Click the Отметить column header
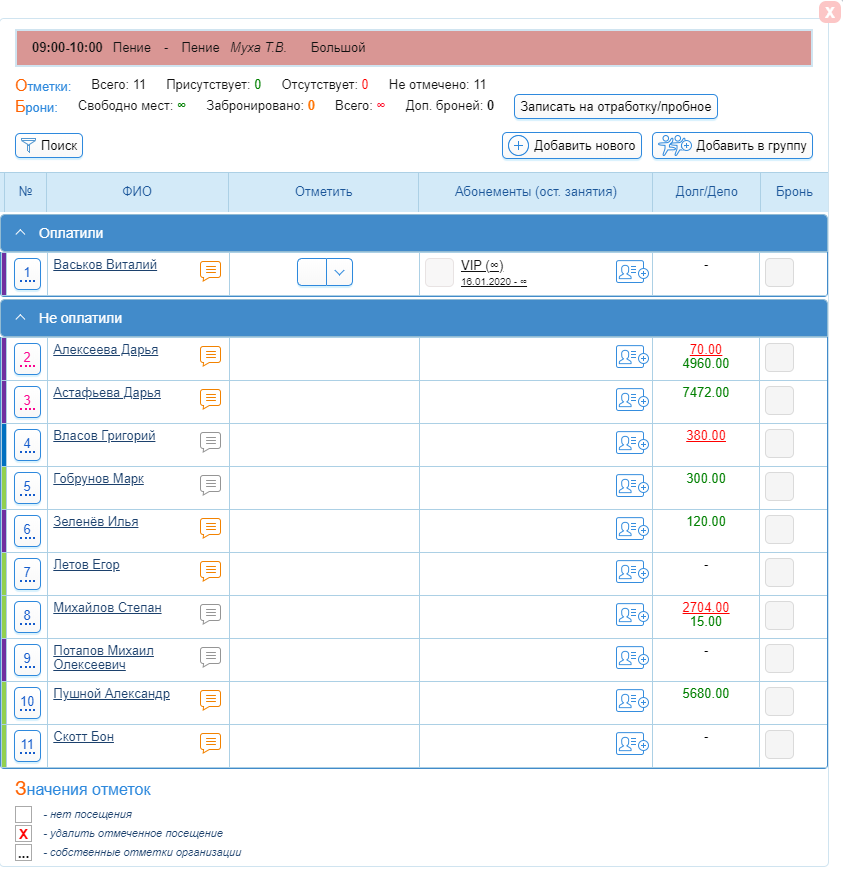The image size is (843, 876). pyautogui.click(x=323, y=192)
